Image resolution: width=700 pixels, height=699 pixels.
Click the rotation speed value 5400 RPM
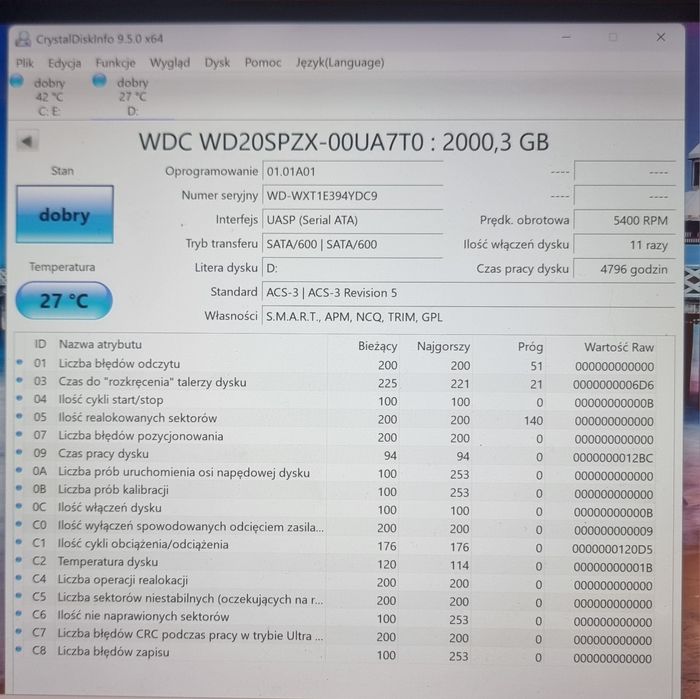click(x=624, y=221)
